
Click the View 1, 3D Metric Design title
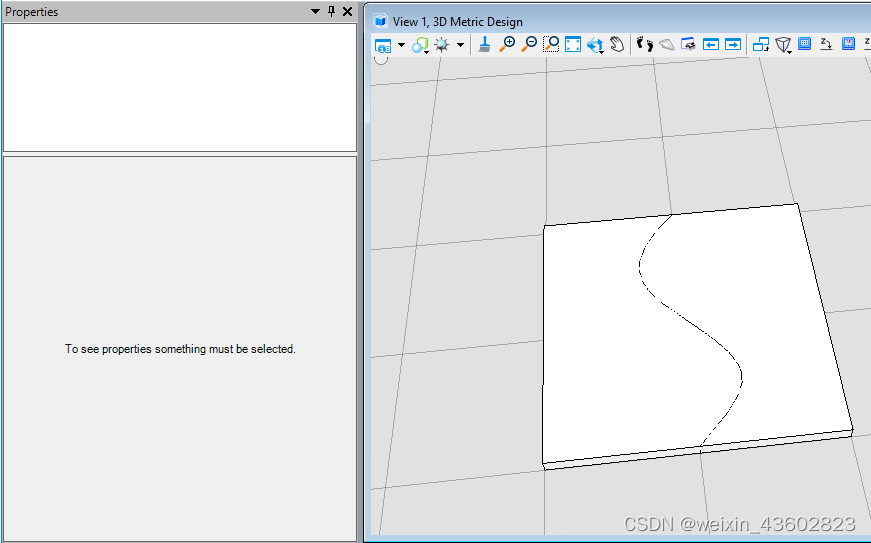click(458, 22)
